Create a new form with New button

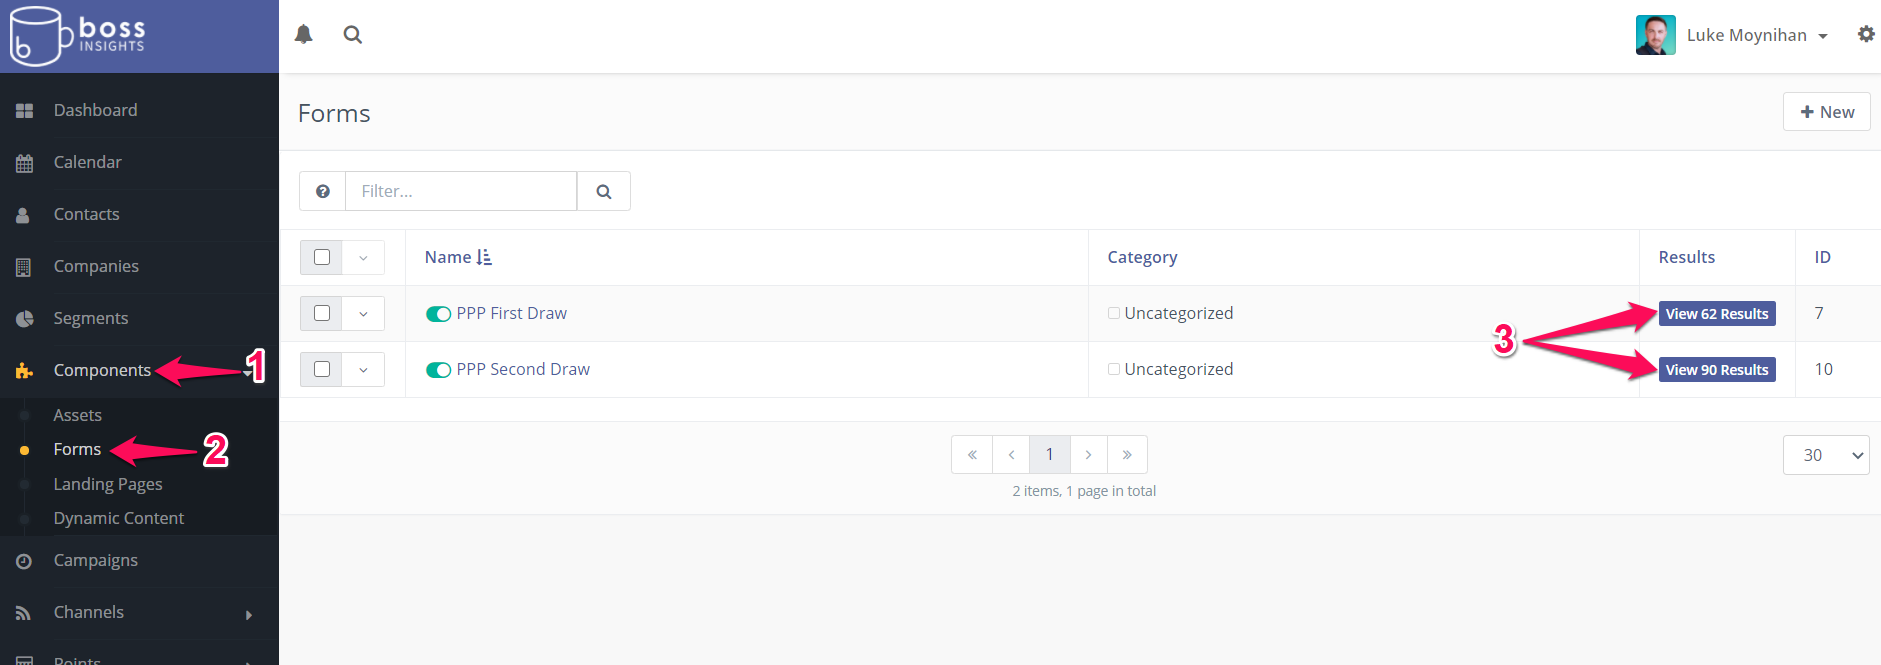[x=1826, y=112]
